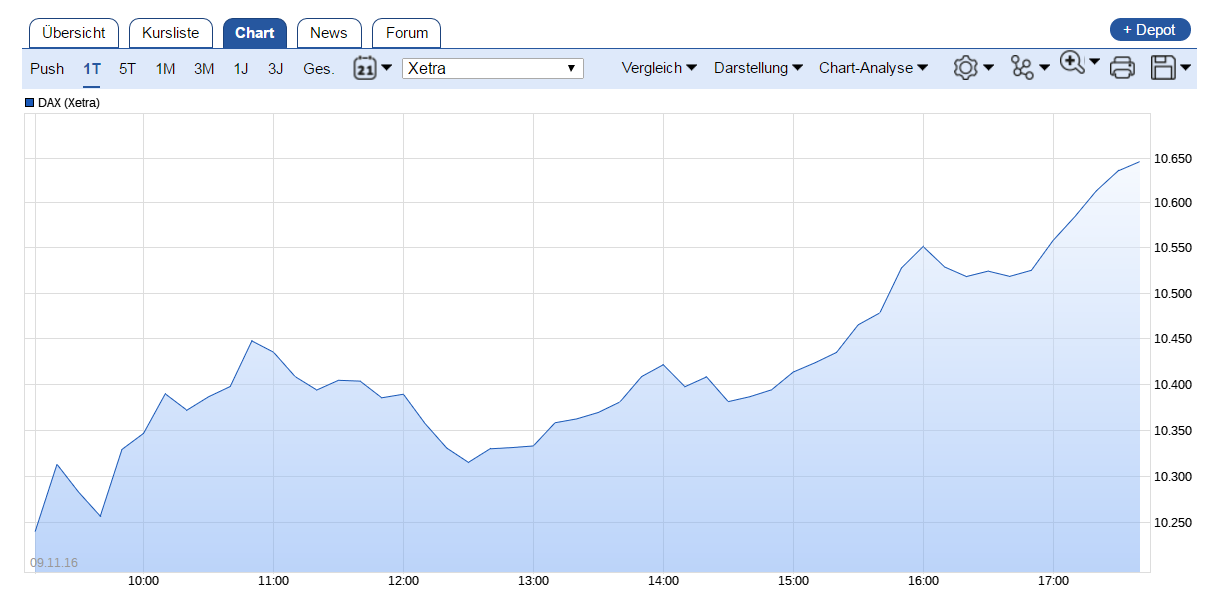This screenshot has width=1208, height=593.
Task: Print the chart with printer icon
Action: (1123, 68)
